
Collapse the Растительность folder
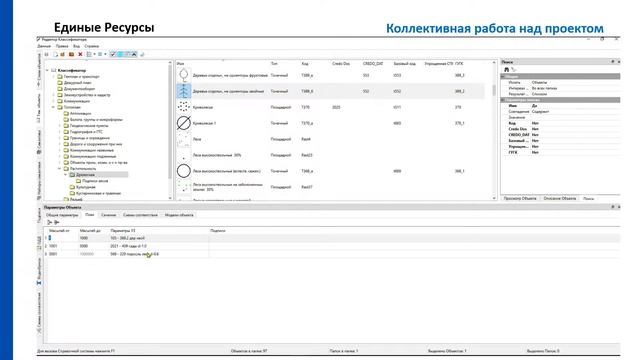pos(60,168)
